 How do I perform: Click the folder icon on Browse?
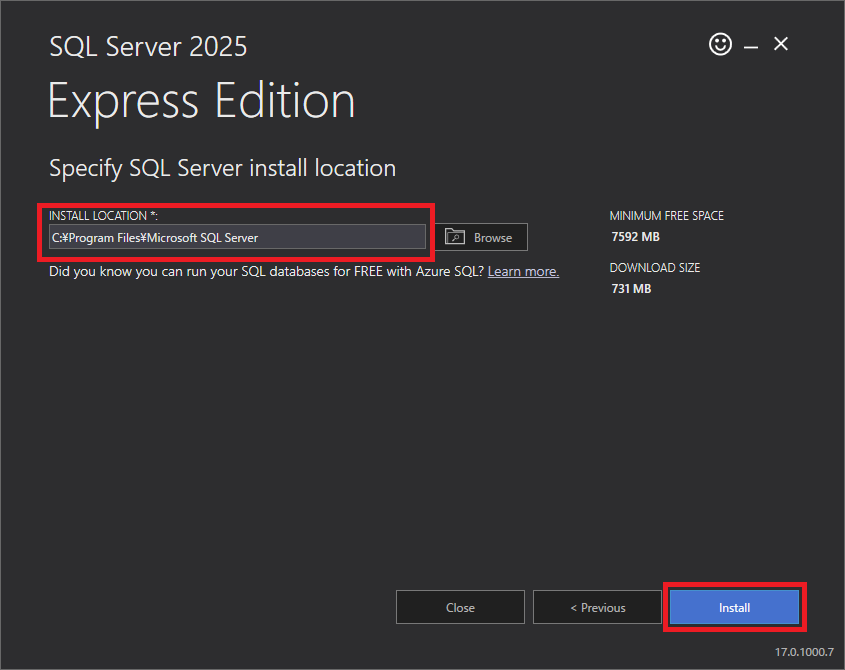pyautogui.click(x=455, y=237)
